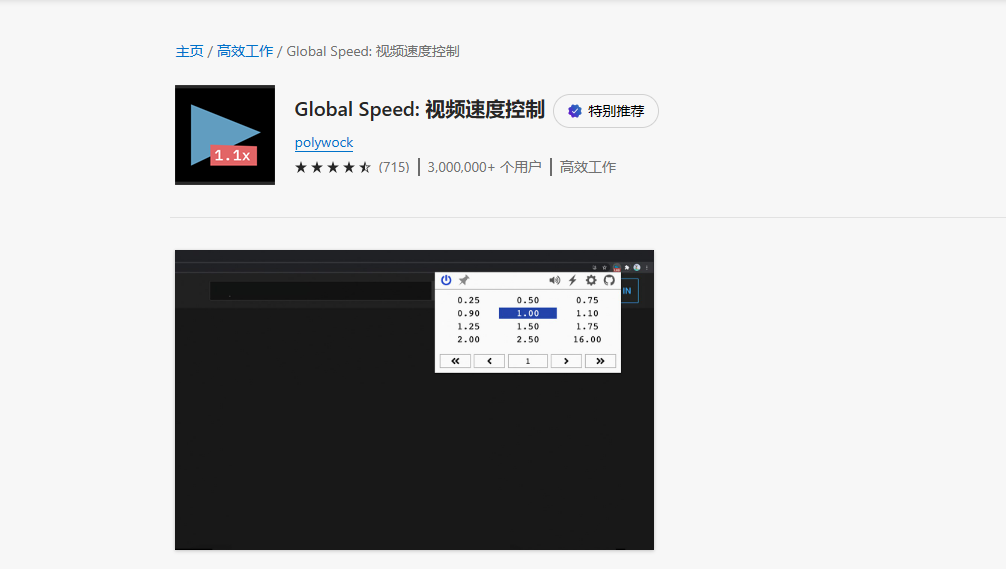Click the double right arrow speed button

tap(601, 361)
